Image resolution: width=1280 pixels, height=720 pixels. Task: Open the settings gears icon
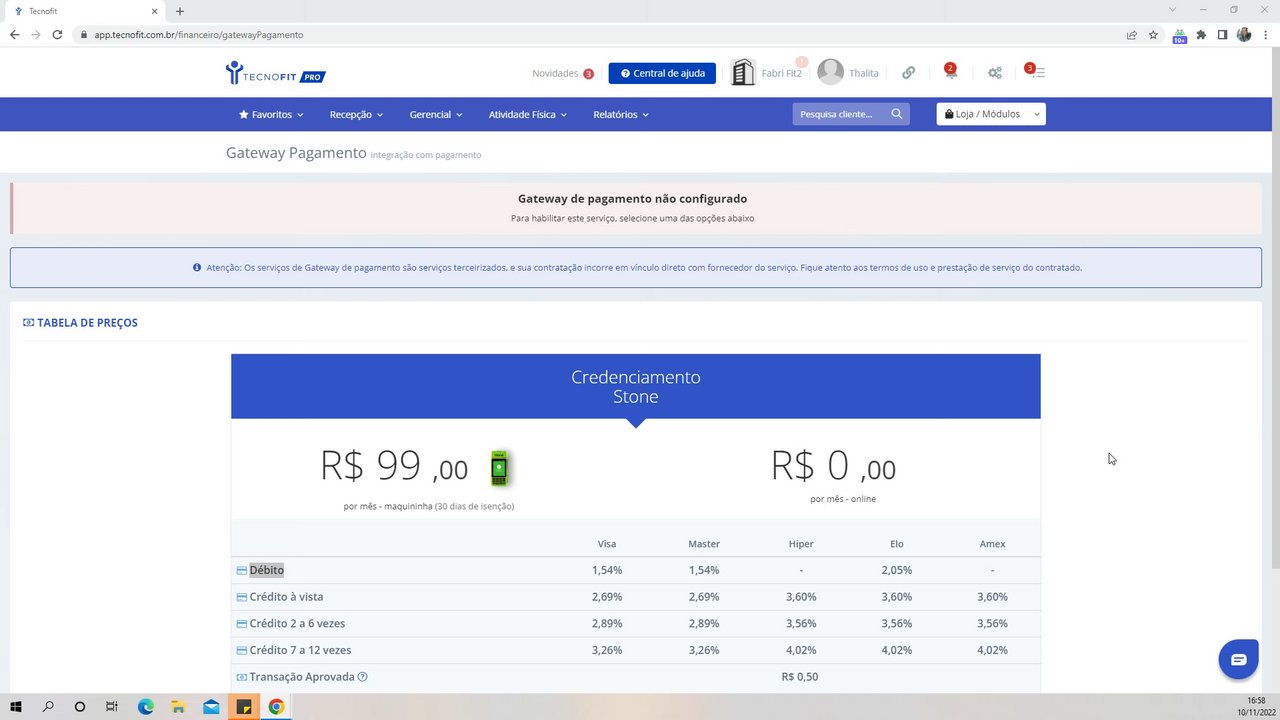pos(995,73)
